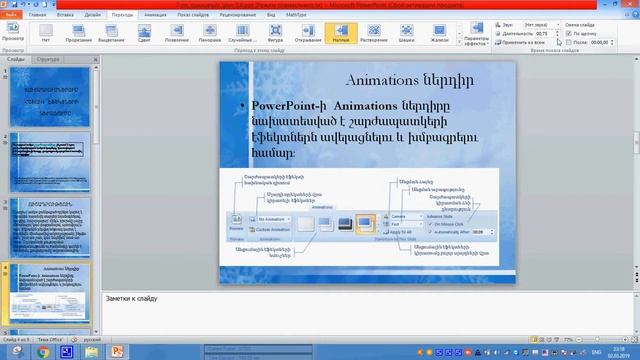
Task: Click the zoom slider handle
Action: tap(598, 340)
